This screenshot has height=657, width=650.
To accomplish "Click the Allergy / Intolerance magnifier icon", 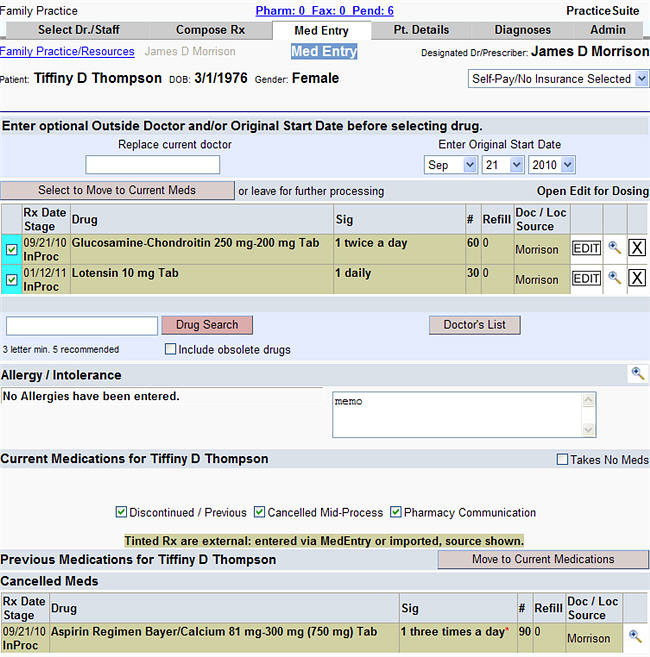I will point(637,373).
